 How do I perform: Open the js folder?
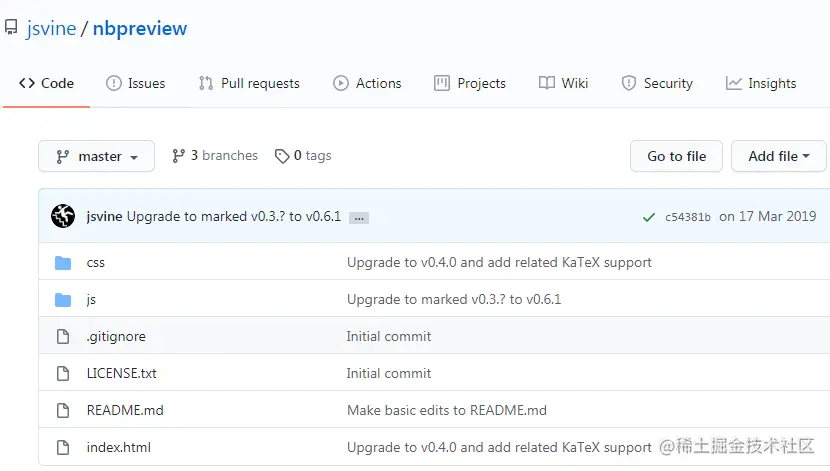tap(91, 300)
